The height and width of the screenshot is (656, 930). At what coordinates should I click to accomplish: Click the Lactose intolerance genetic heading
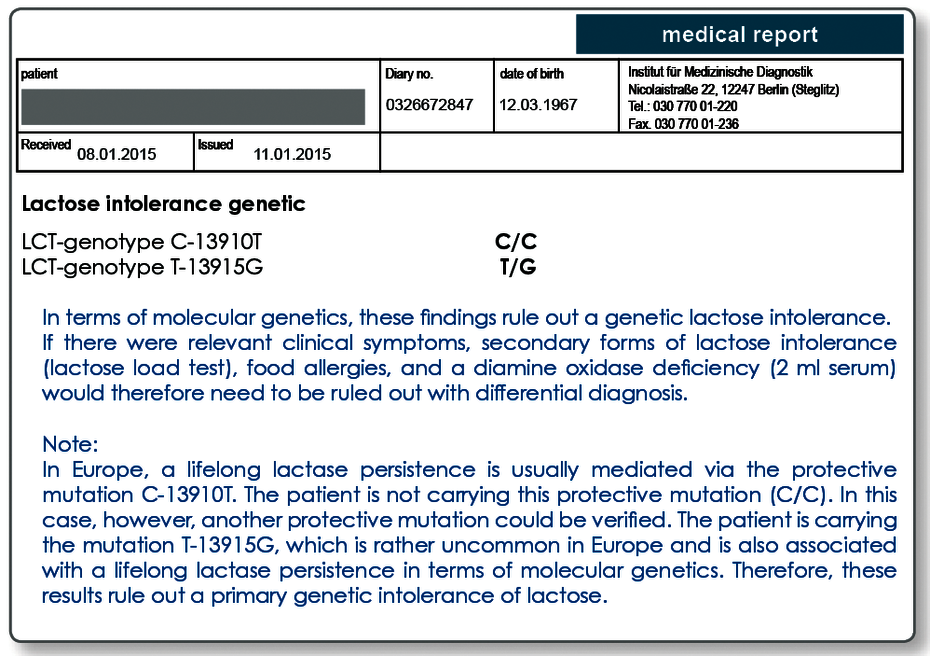click(x=163, y=204)
